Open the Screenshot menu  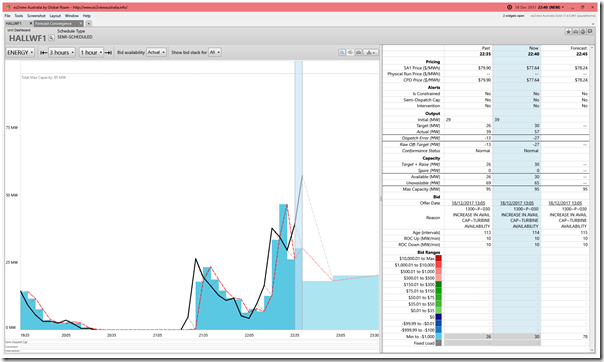coord(36,16)
